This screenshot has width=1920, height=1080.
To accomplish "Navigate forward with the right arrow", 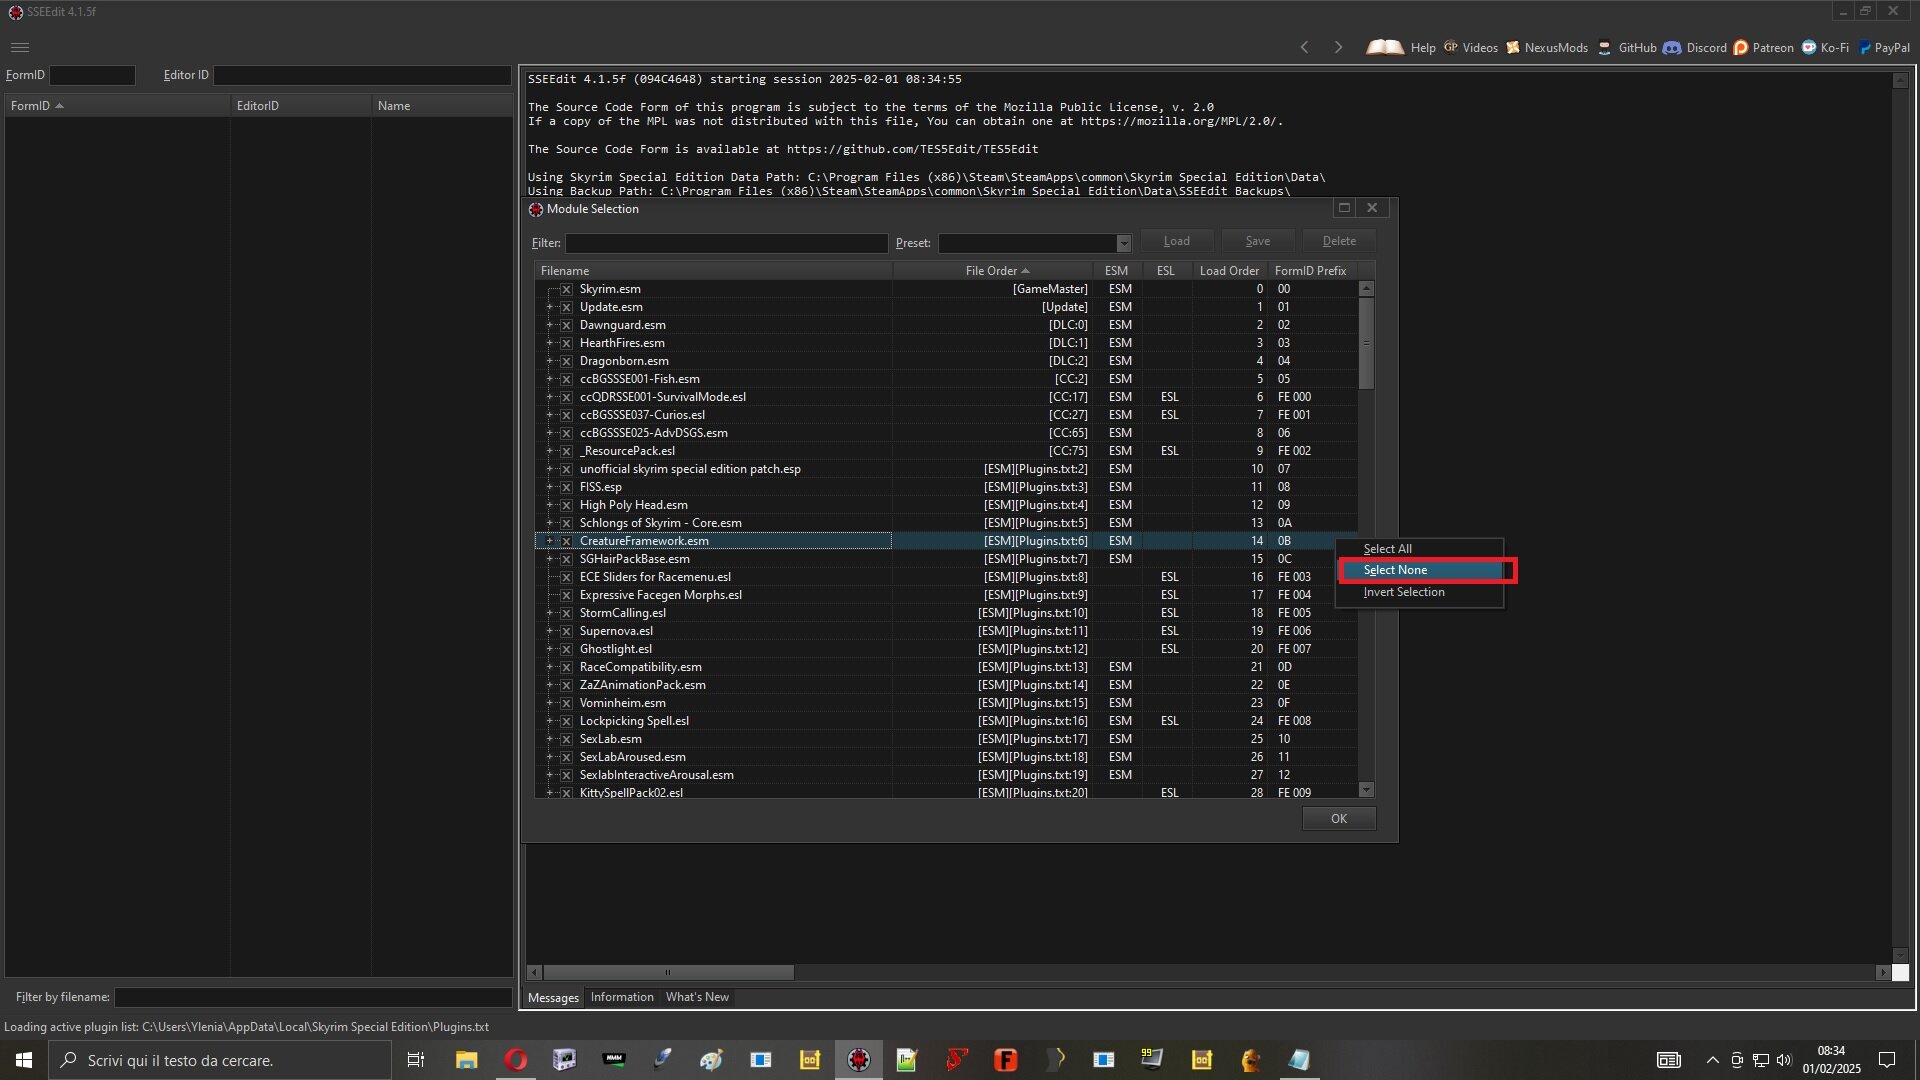I will pyautogui.click(x=1338, y=47).
